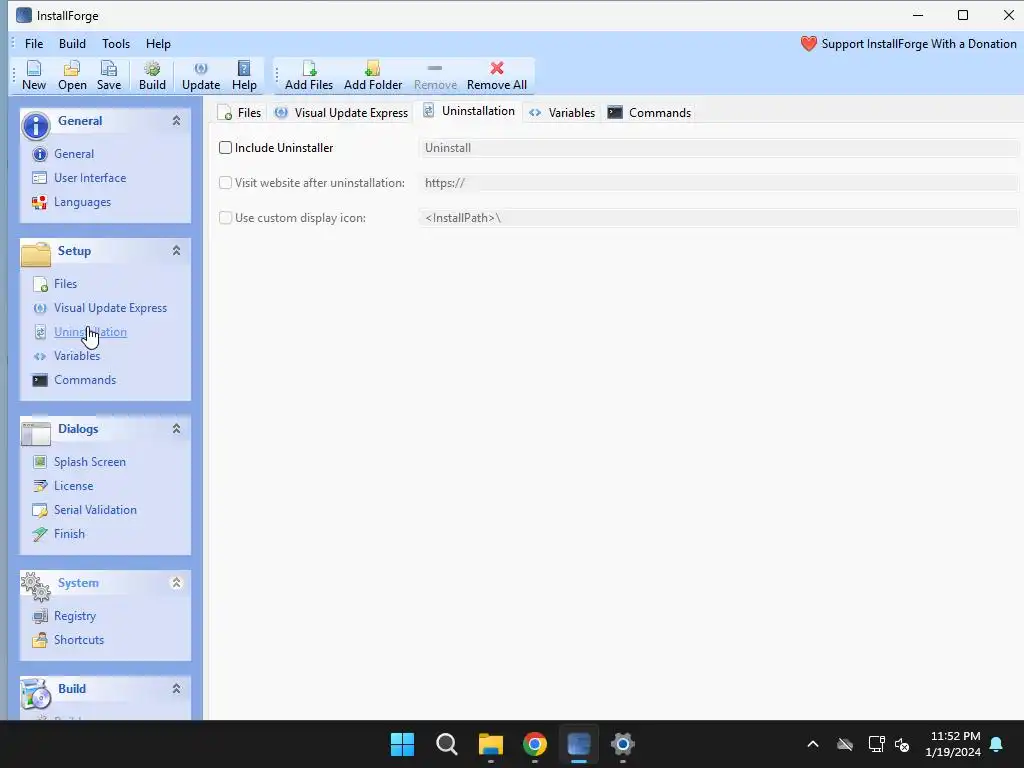Click the Add Files toolbar icon

point(309,75)
